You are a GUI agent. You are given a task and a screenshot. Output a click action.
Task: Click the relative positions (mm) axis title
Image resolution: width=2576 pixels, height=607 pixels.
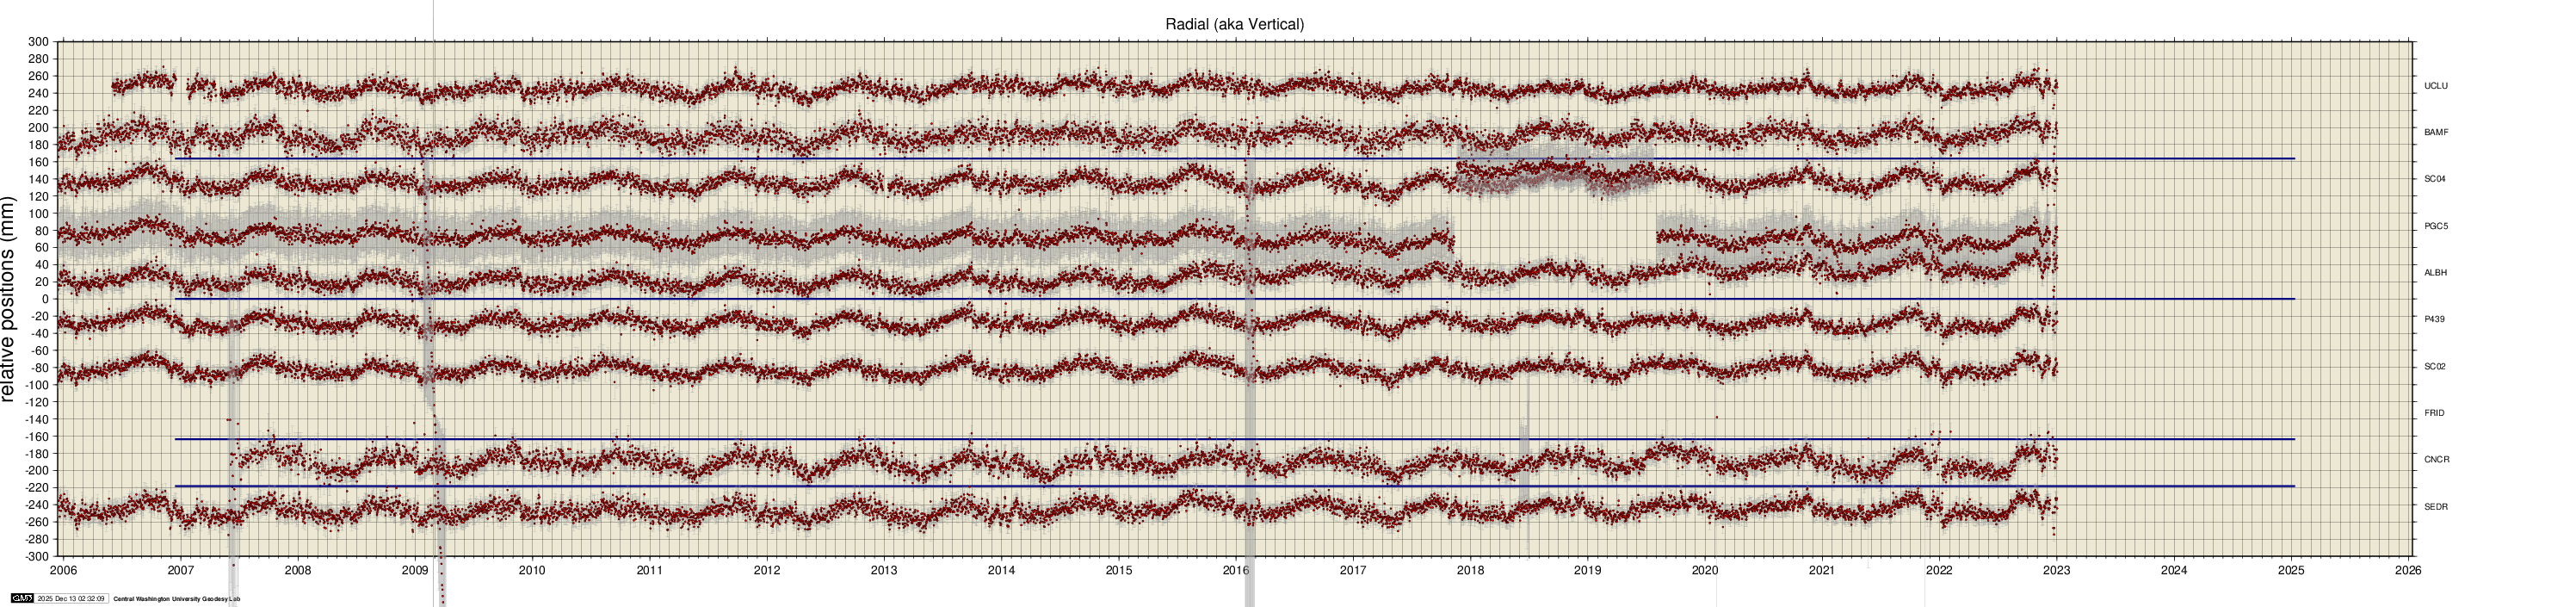pyautogui.click(x=10, y=300)
